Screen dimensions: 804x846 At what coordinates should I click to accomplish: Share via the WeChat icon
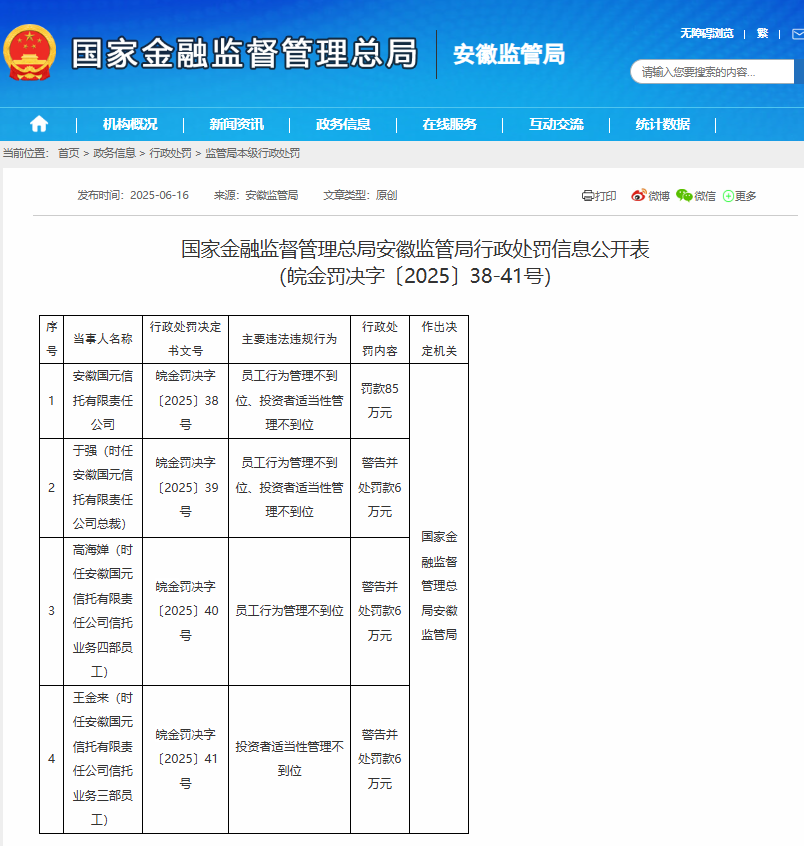[684, 196]
